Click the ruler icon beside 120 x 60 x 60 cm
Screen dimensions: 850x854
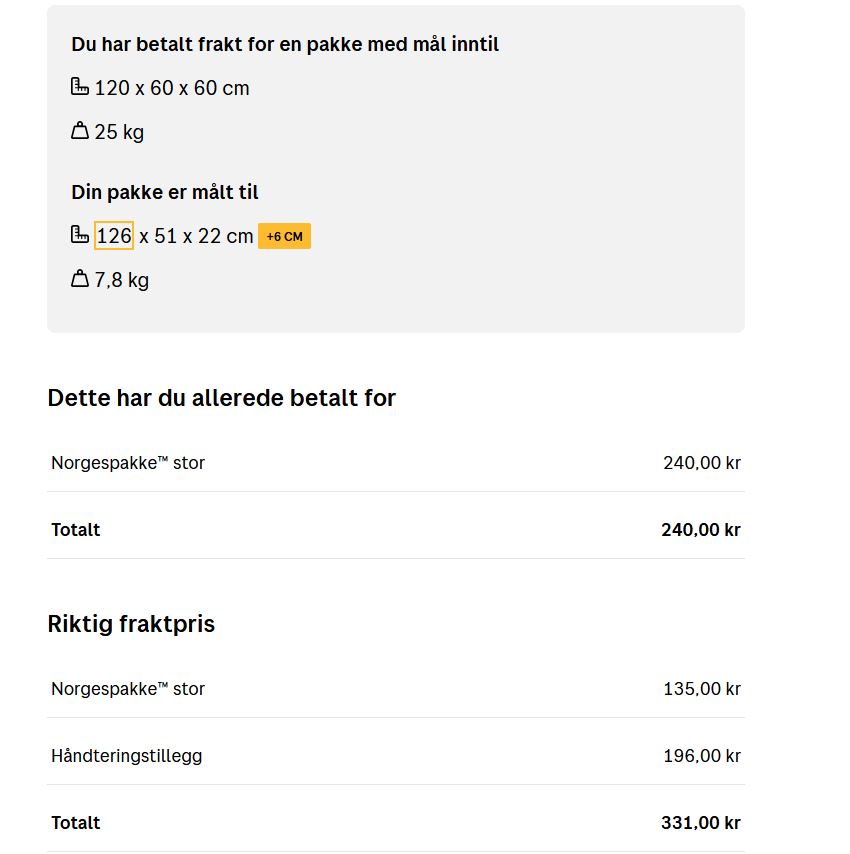click(x=80, y=87)
